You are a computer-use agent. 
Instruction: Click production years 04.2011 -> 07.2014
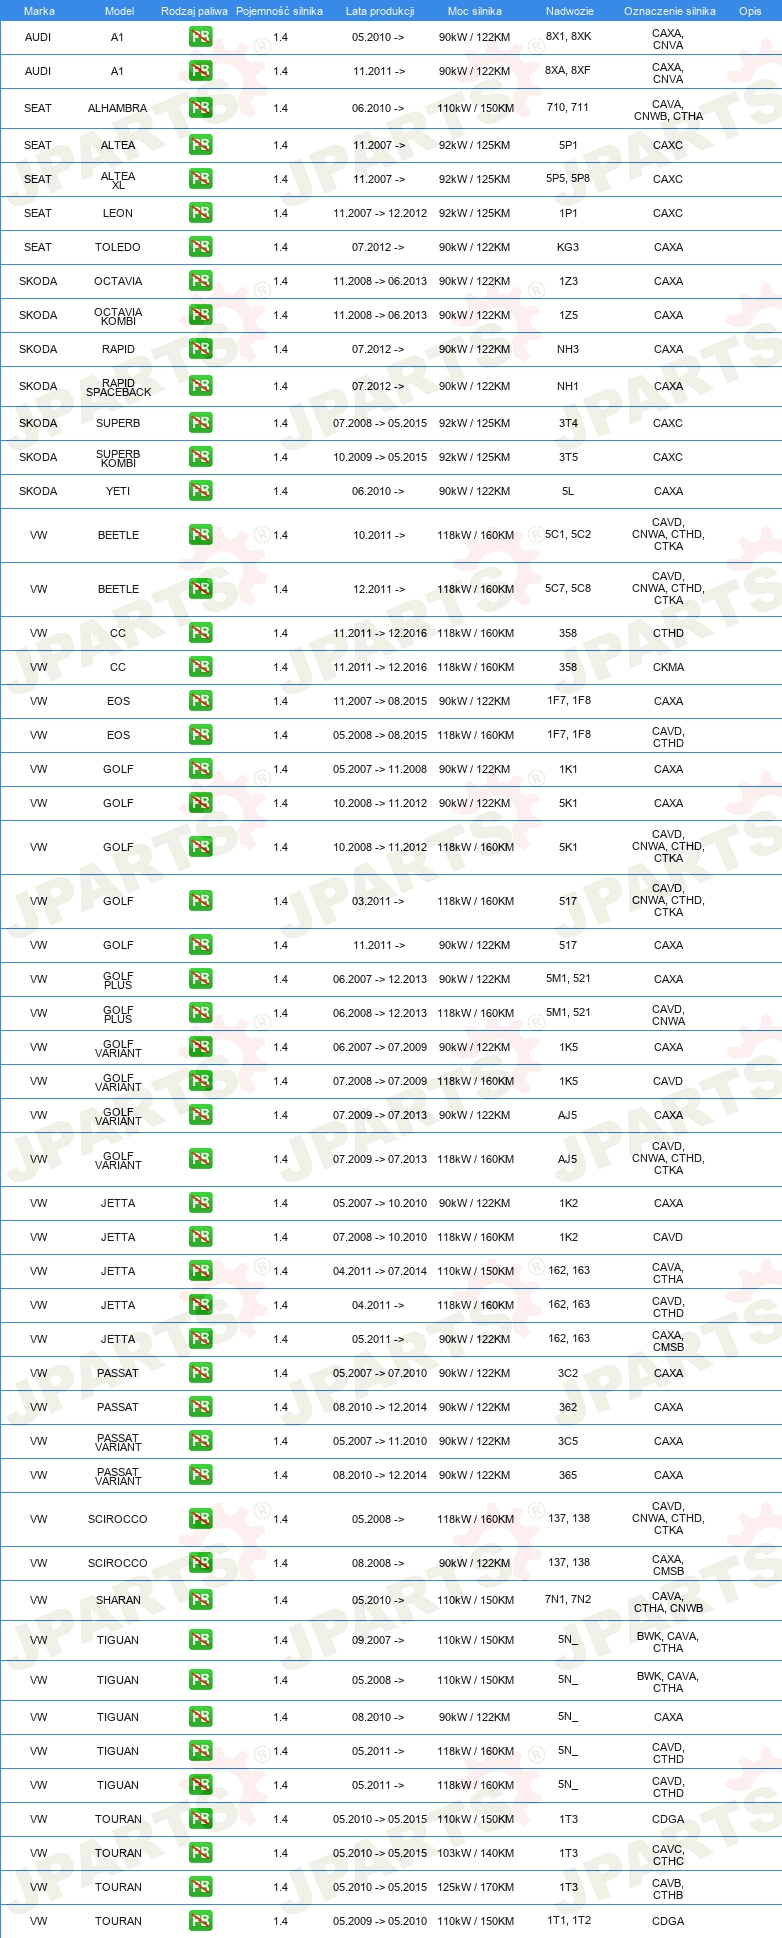(x=380, y=1271)
